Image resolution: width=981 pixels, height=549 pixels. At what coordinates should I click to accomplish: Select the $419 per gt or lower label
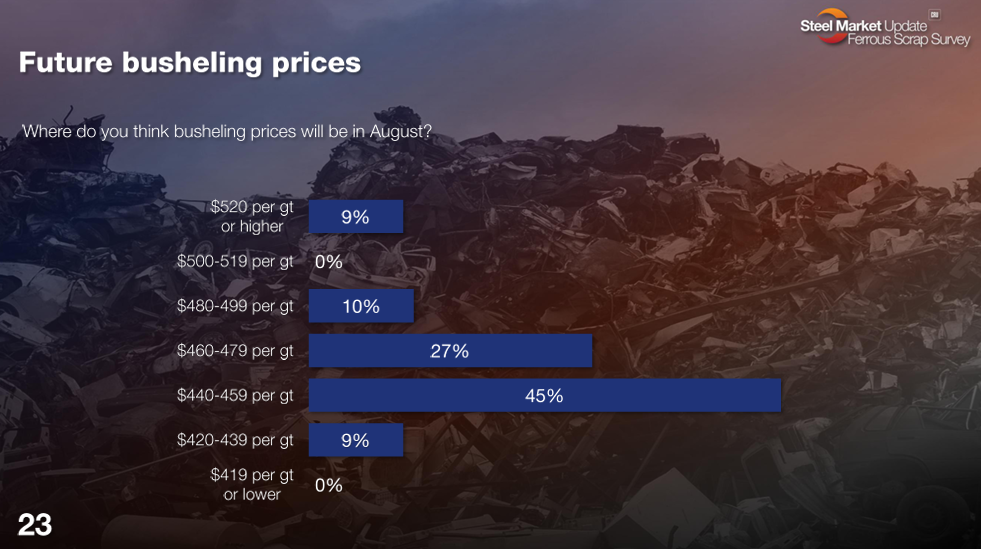252,485
